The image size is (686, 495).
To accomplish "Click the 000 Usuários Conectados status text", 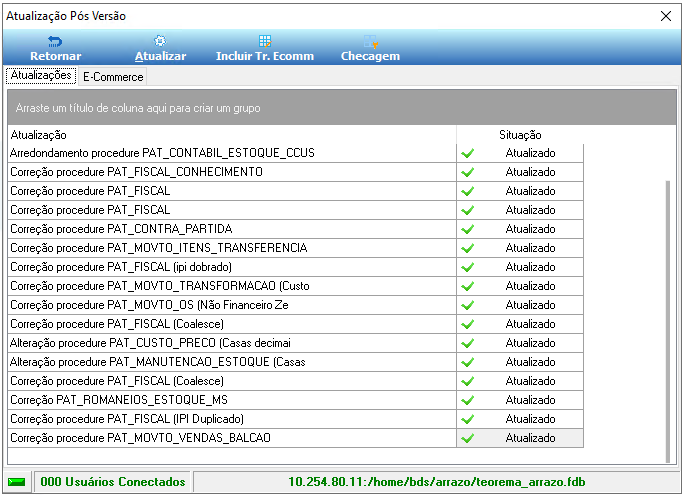I will pos(113,482).
